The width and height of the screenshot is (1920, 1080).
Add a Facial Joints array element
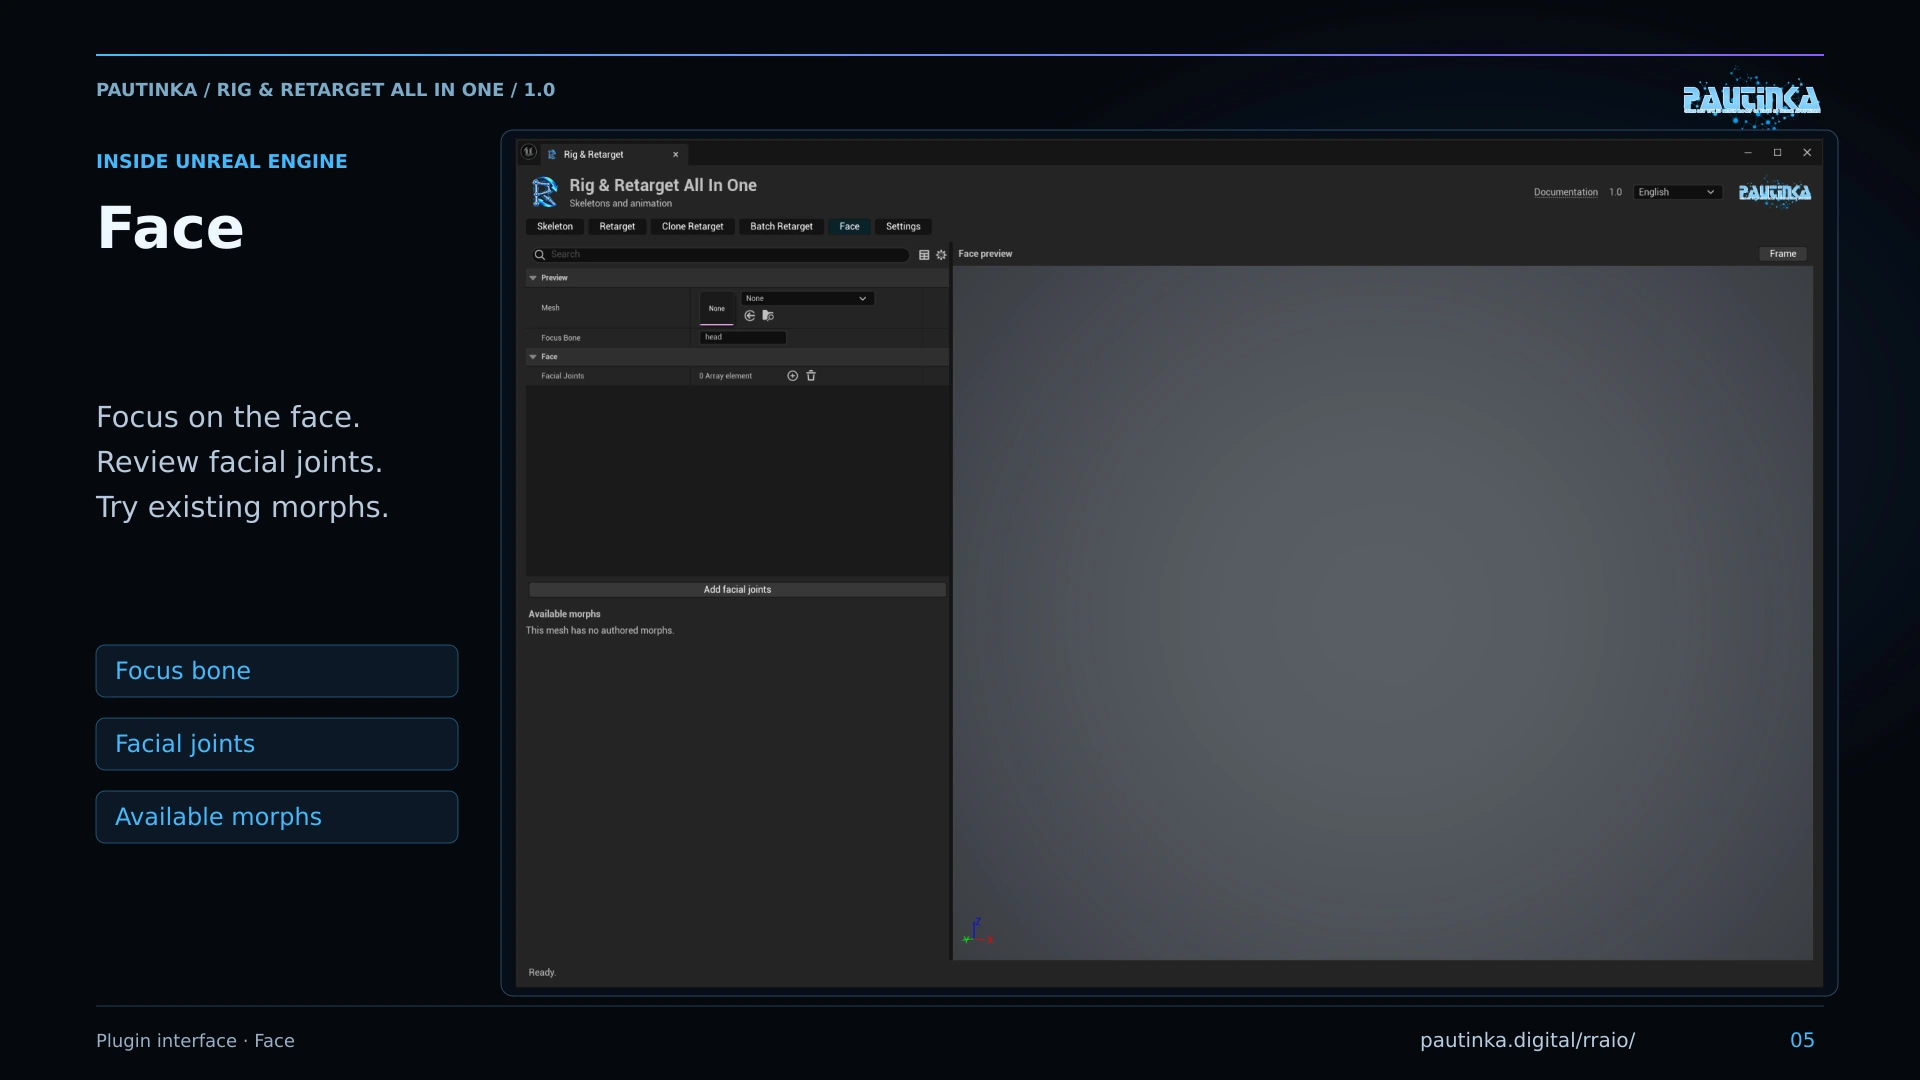(792, 376)
